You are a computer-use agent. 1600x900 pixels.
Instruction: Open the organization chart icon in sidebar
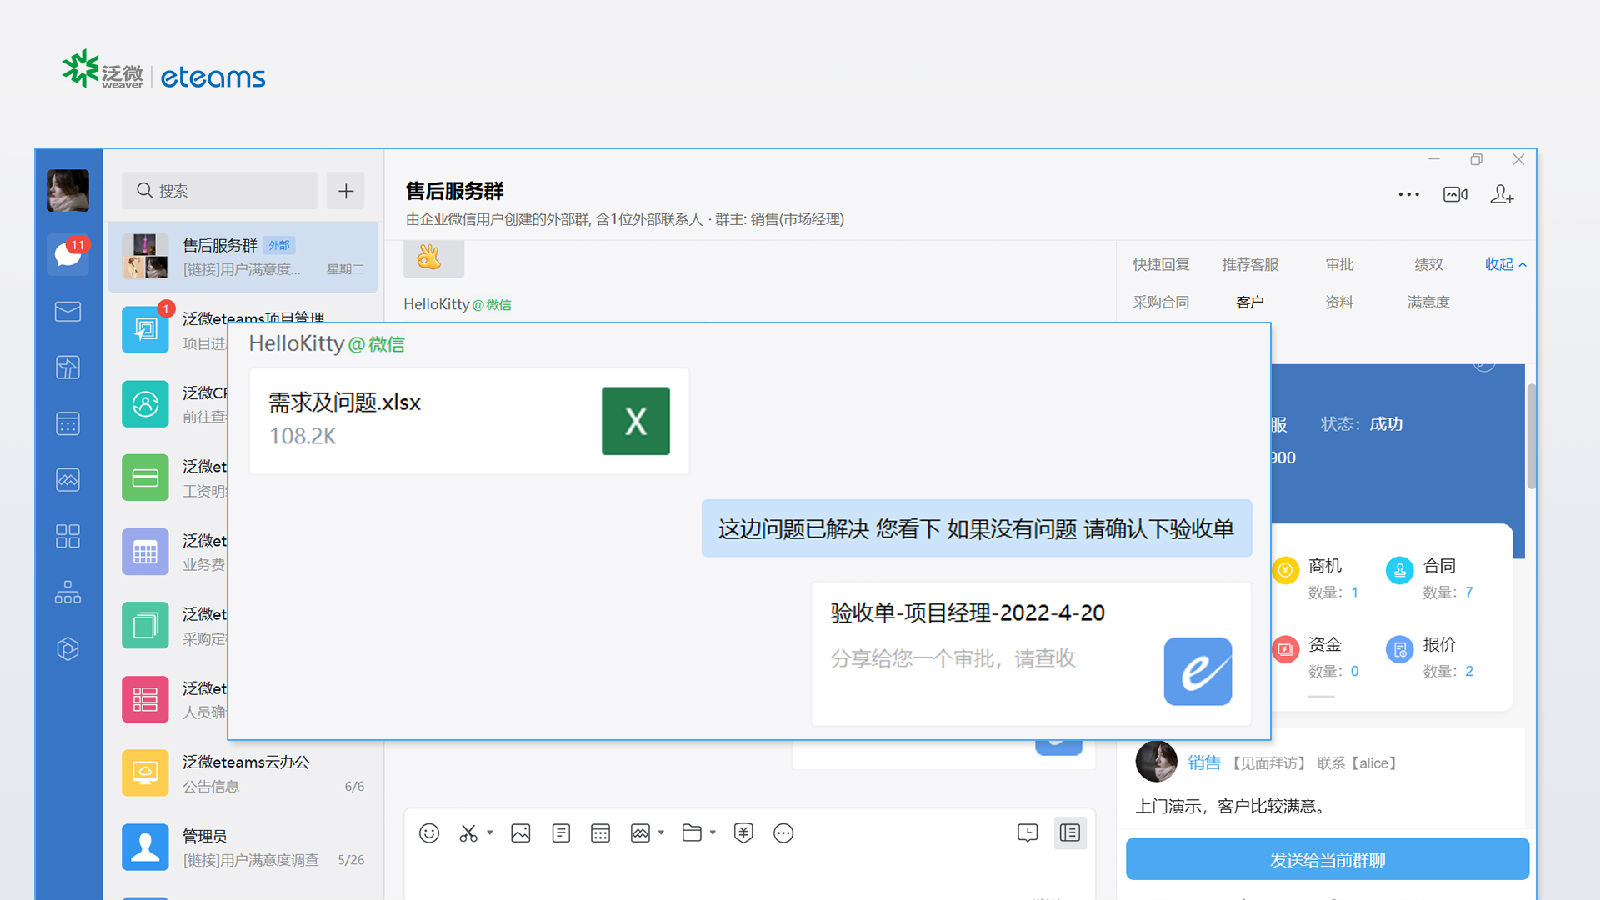68,592
